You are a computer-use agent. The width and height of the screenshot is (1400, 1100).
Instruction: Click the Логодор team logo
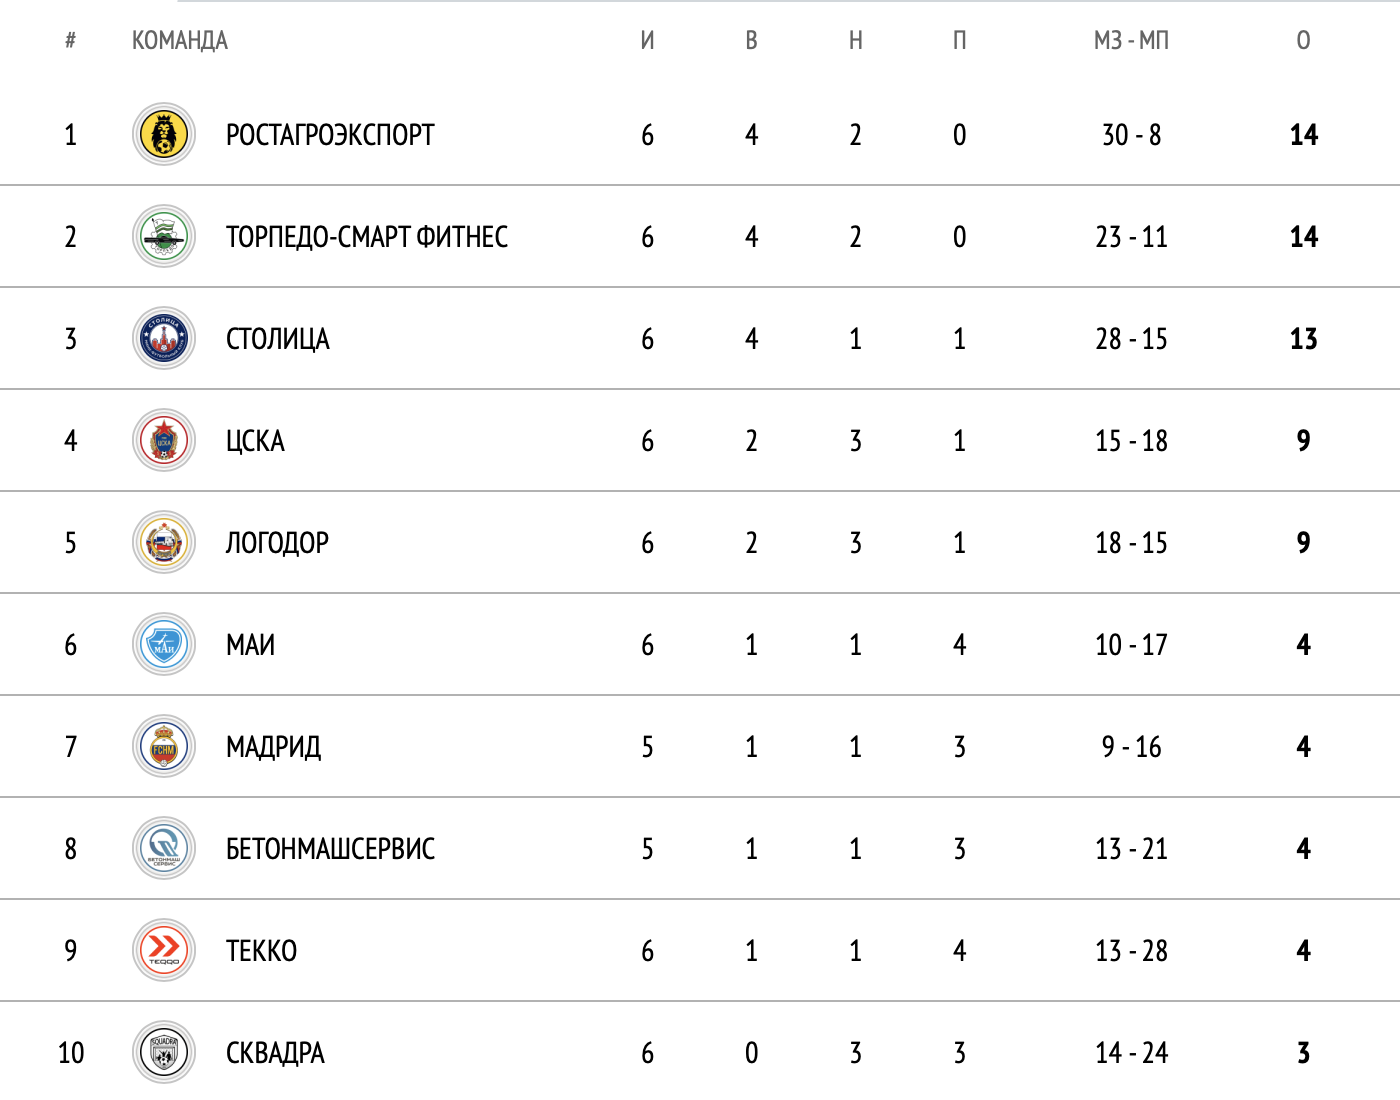[x=164, y=543]
